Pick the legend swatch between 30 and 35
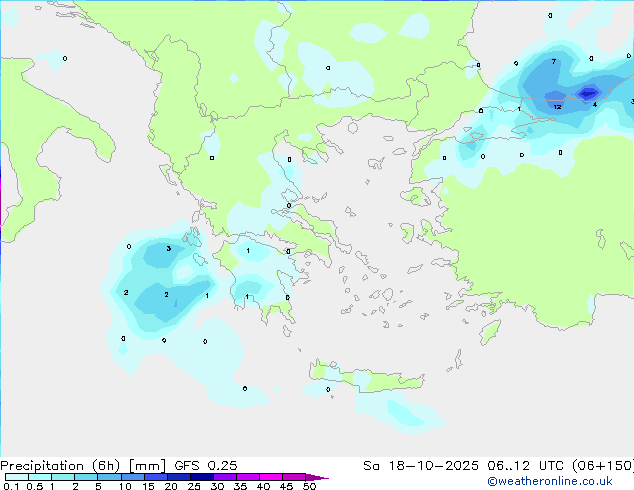Viewport: 634px width, 490px height. [x=225, y=477]
